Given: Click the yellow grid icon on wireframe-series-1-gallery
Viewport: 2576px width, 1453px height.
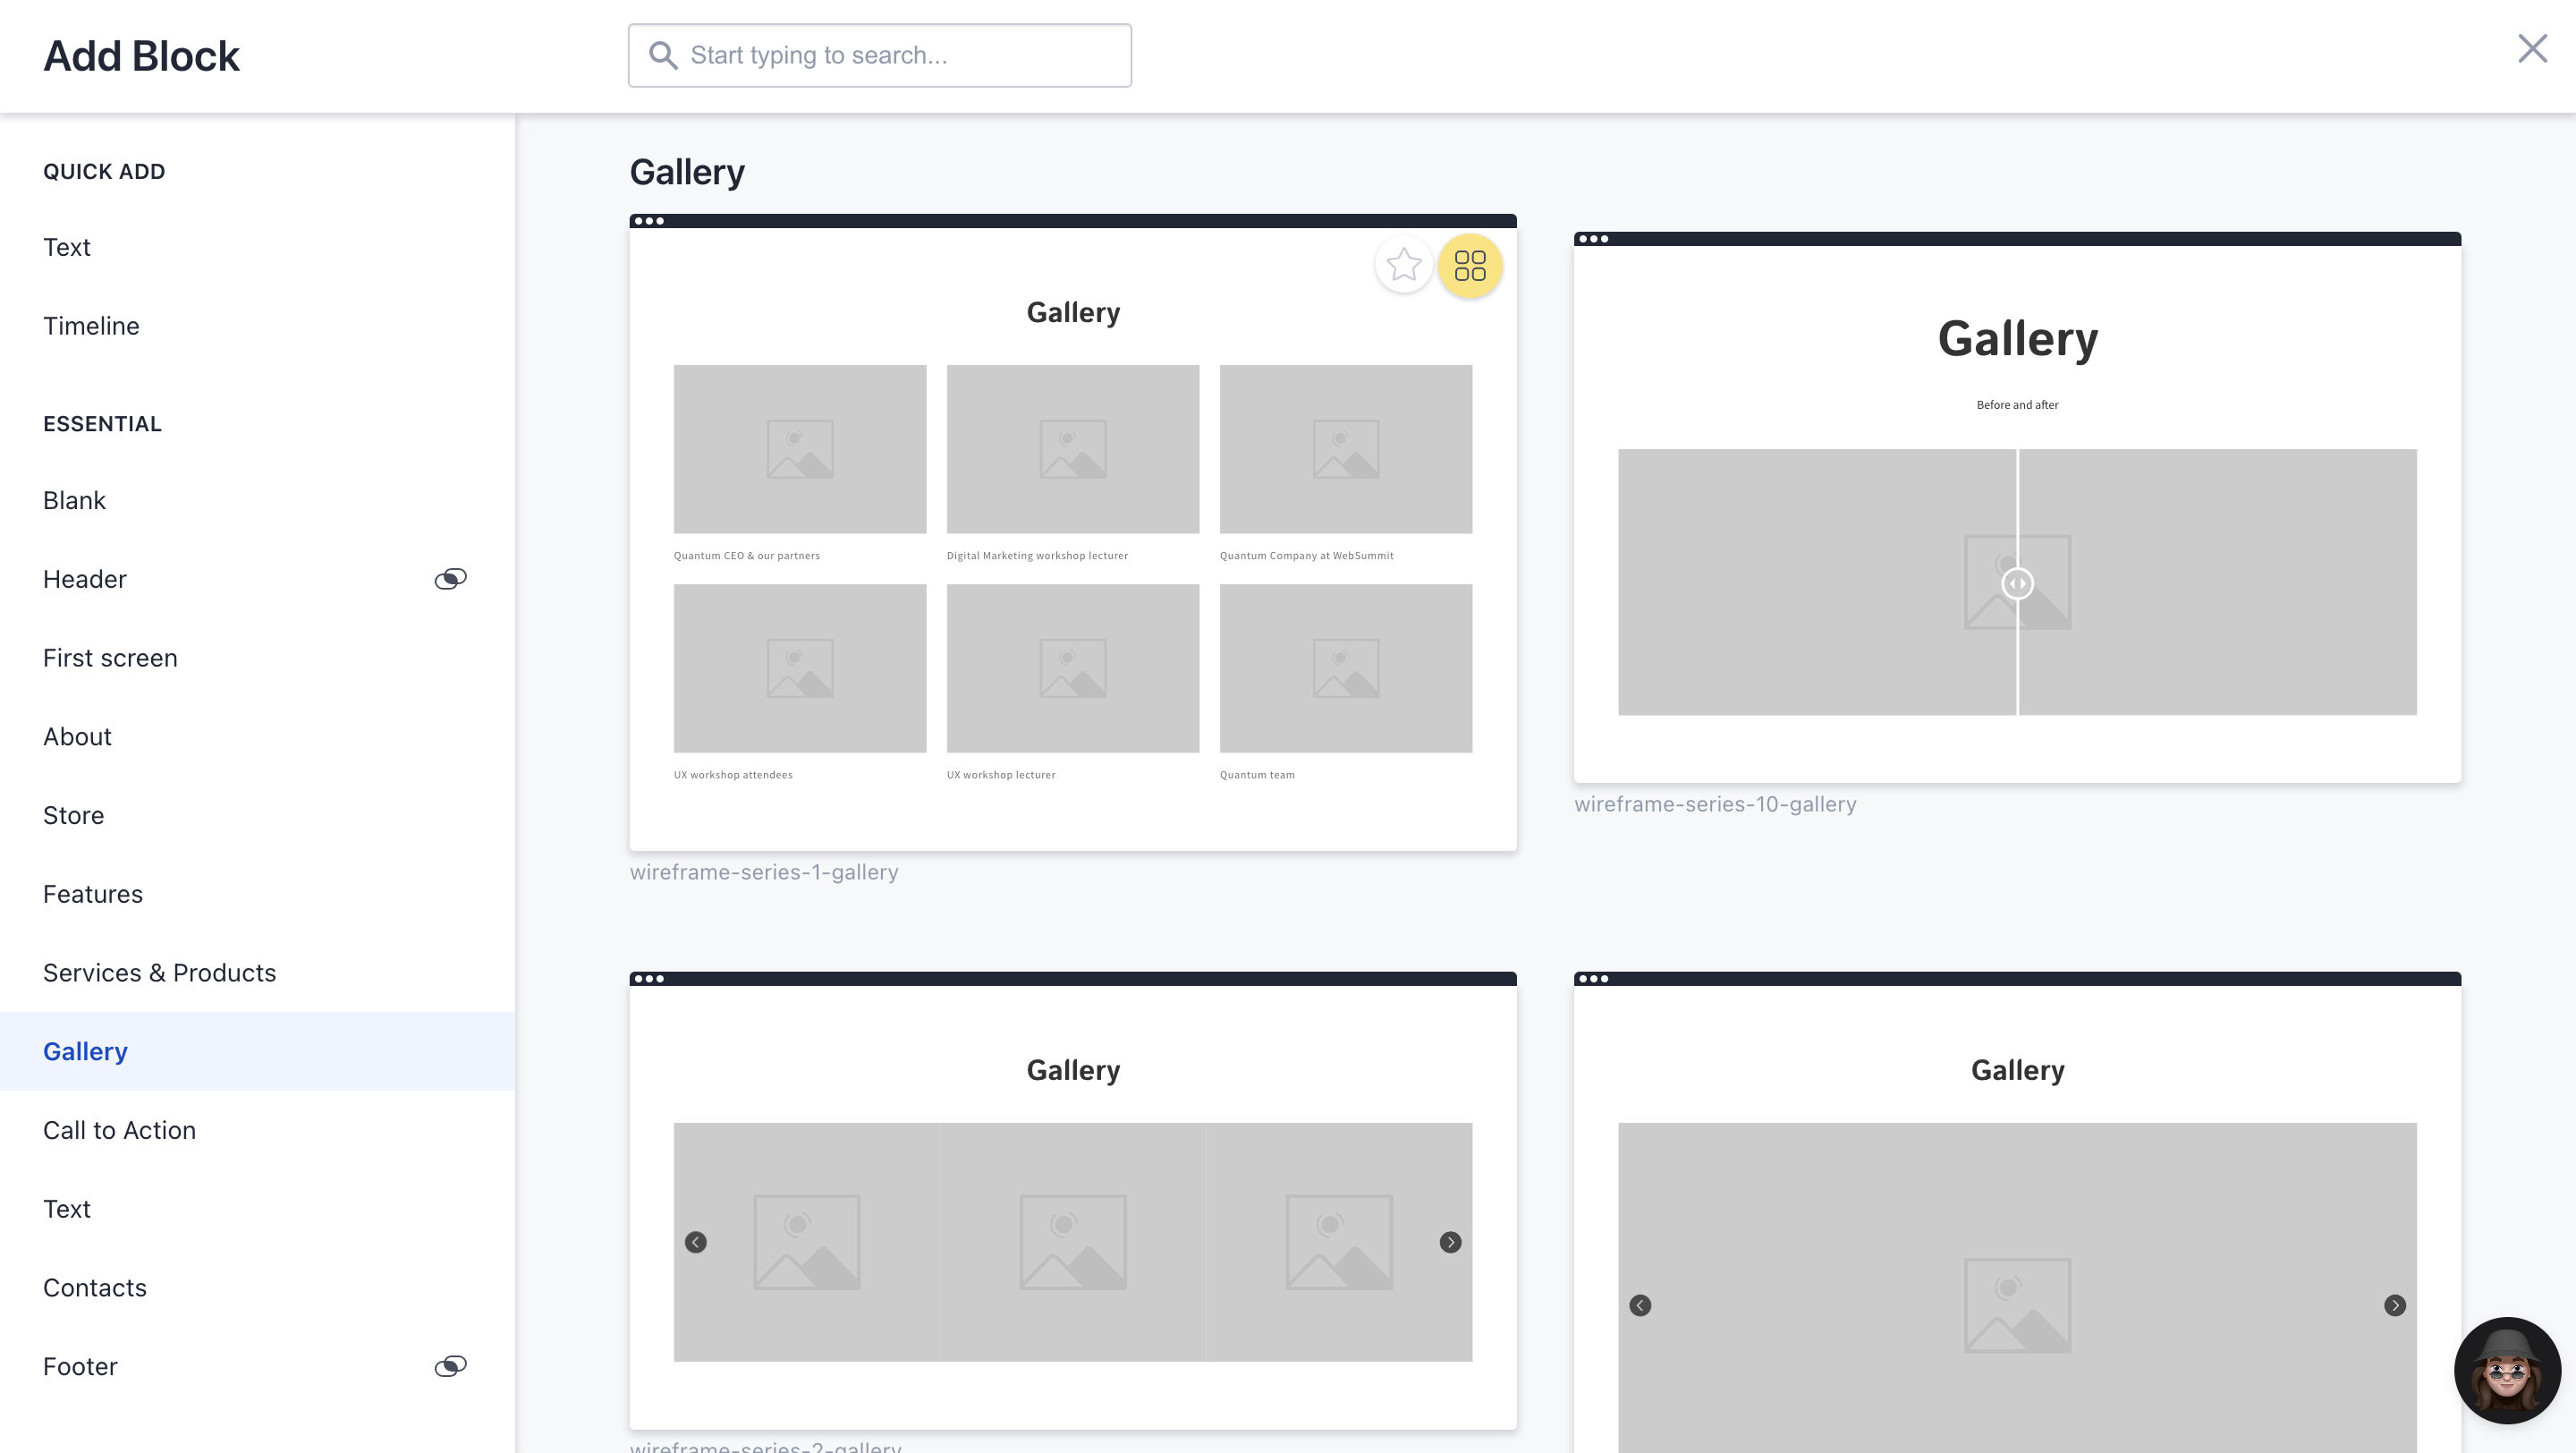Looking at the screenshot, I should 1470,265.
